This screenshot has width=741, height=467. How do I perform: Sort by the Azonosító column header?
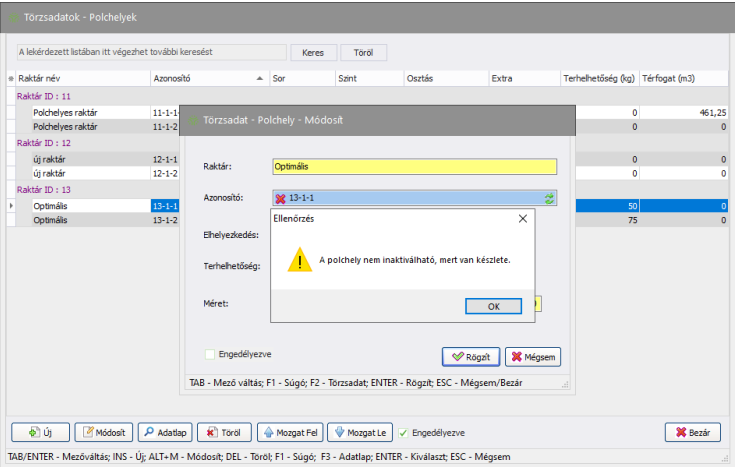pyautogui.click(x=200, y=77)
